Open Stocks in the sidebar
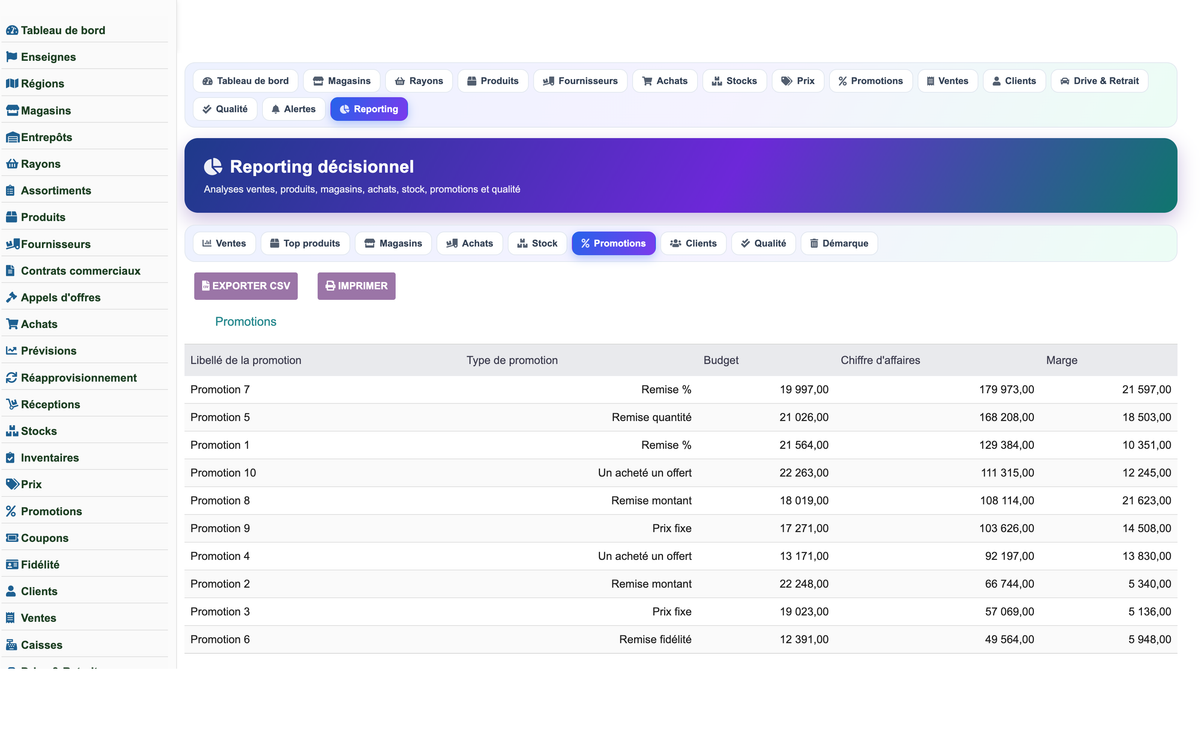 coord(39,431)
